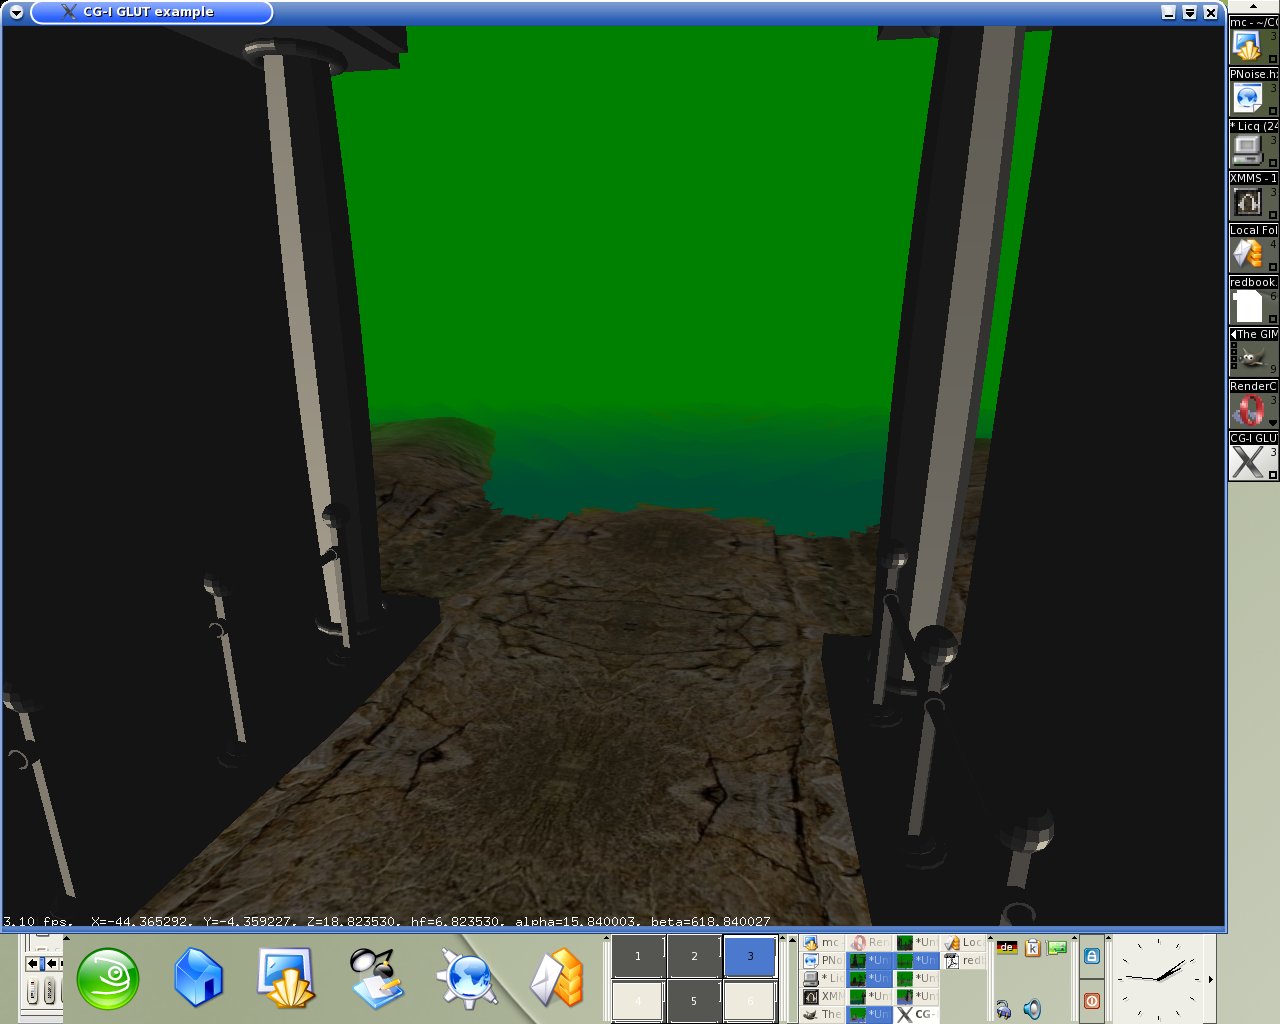The image size is (1280, 1024).
Task: Activate the CG- X window taskbar entry
Action: pos(916,1014)
